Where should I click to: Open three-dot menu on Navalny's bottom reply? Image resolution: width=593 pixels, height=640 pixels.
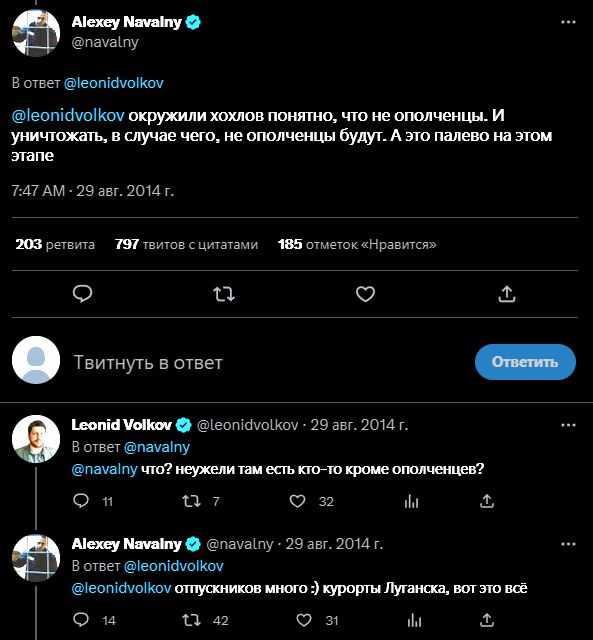[x=568, y=544]
